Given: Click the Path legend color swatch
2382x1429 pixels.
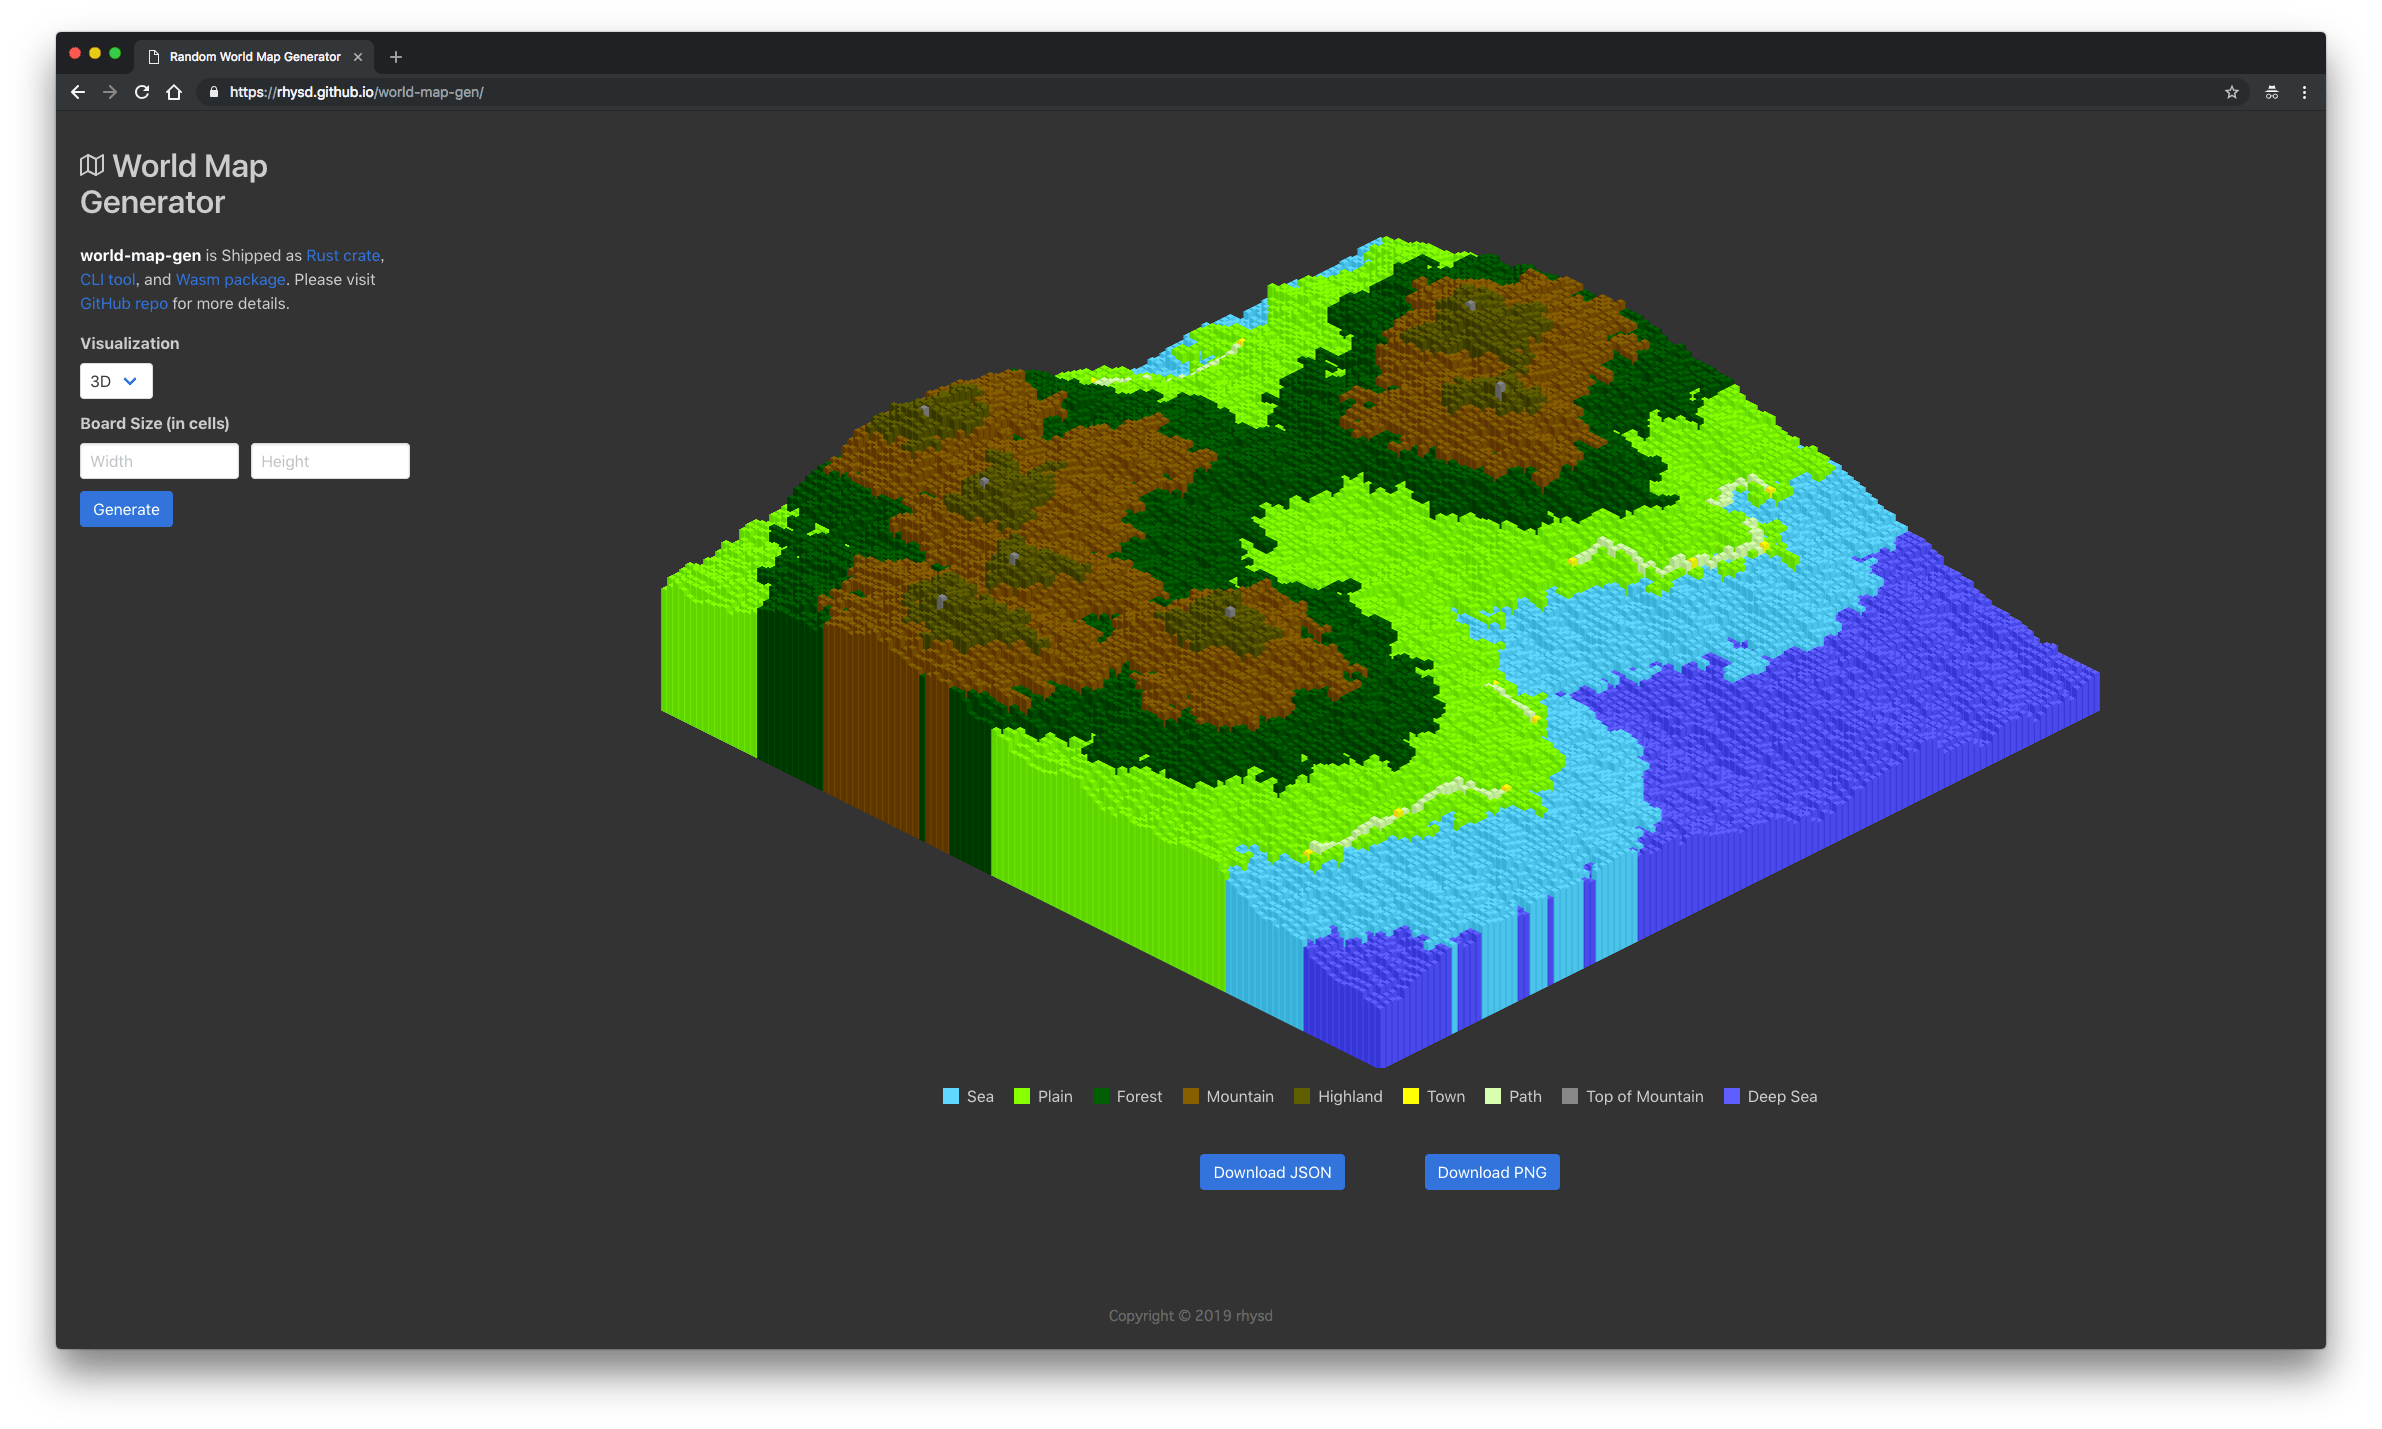Looking at the screenshot, I should (x=1493, y=1096).
